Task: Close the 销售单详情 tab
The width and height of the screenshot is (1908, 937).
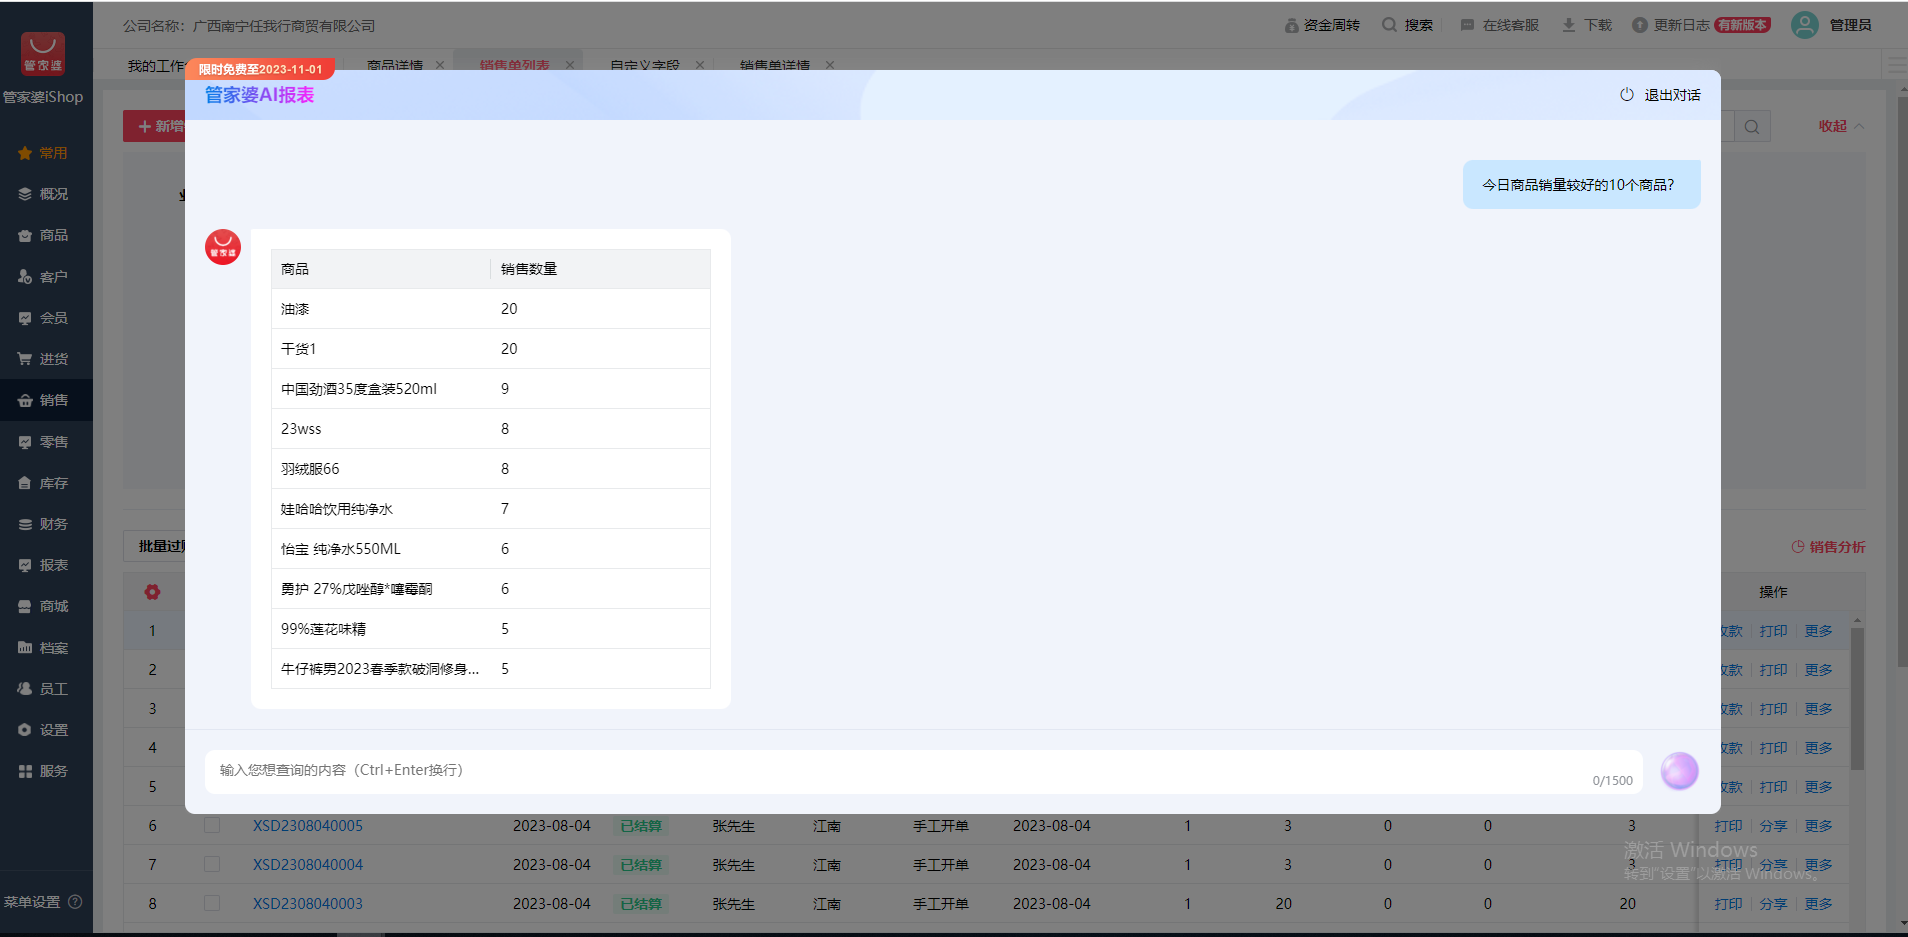Action: (x=830, y=65)
